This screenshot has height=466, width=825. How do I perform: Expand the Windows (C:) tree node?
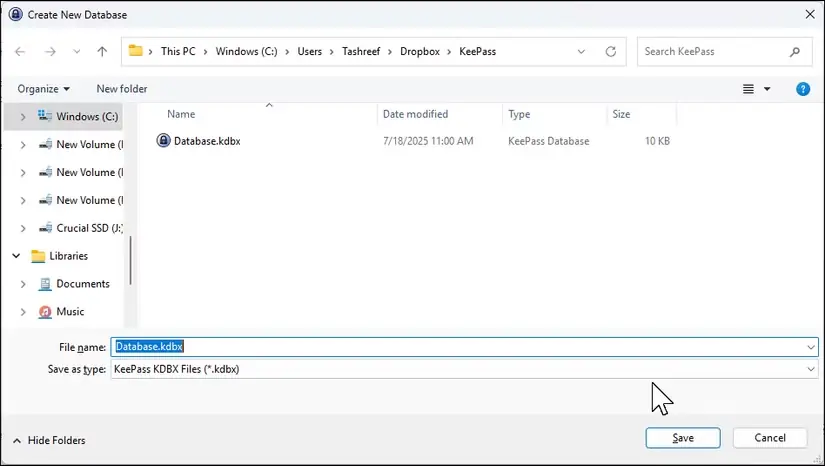[23, 117]
